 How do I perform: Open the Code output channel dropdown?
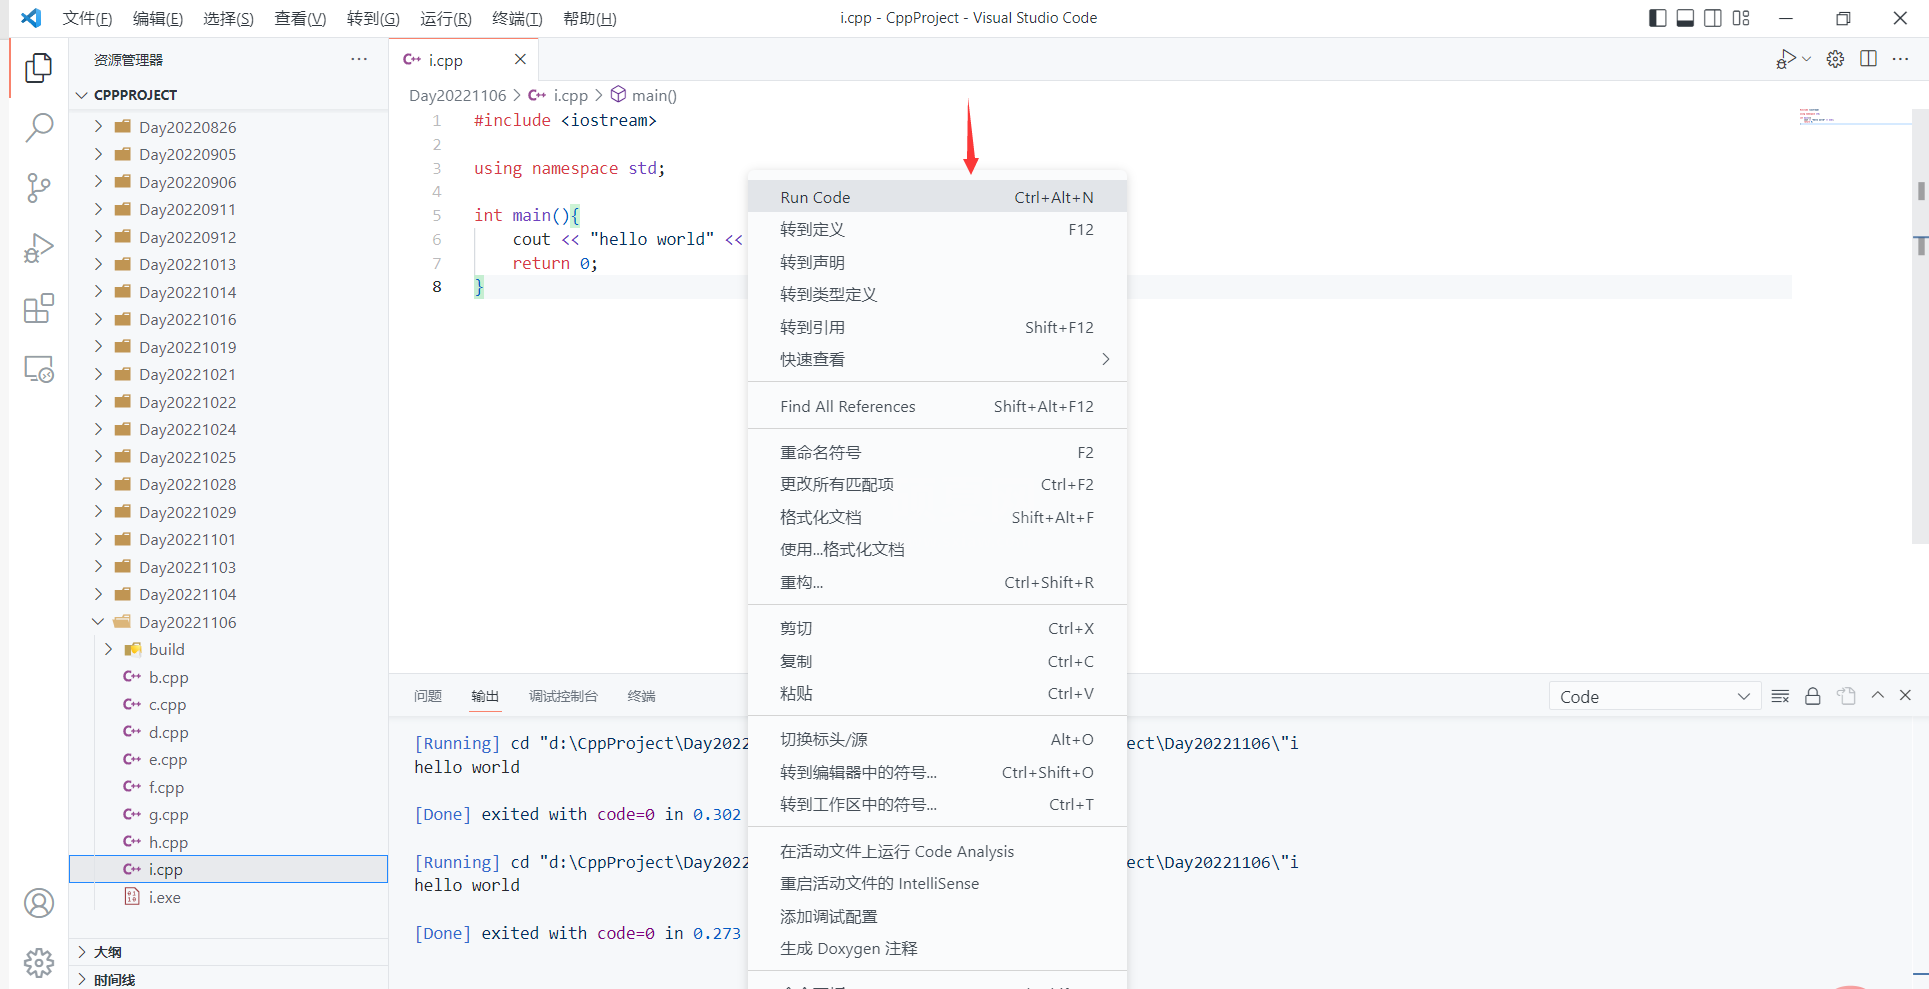point(1654,696)
